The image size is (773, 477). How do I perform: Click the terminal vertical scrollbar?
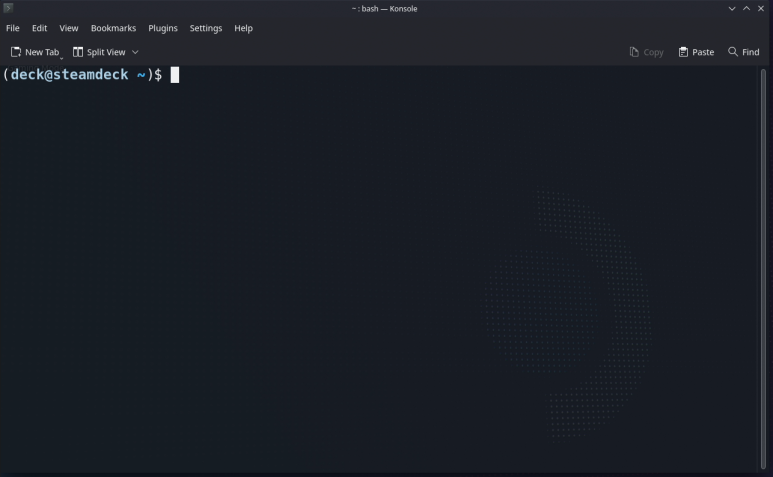763,269
